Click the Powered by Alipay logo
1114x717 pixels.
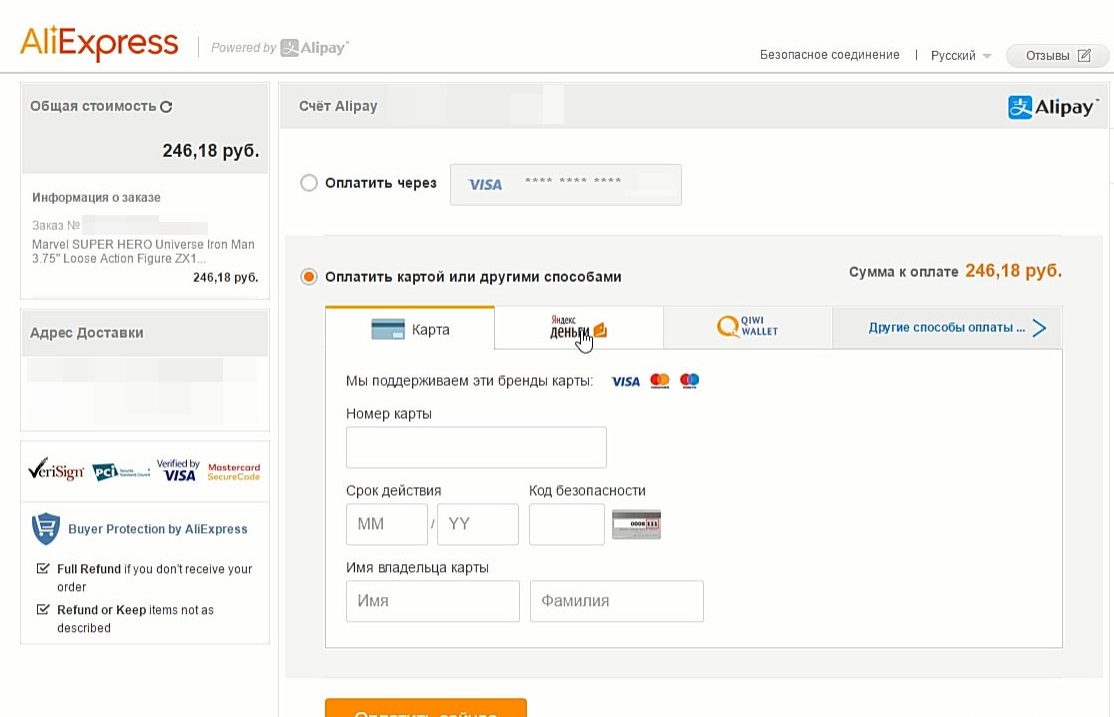pos(280,48)
